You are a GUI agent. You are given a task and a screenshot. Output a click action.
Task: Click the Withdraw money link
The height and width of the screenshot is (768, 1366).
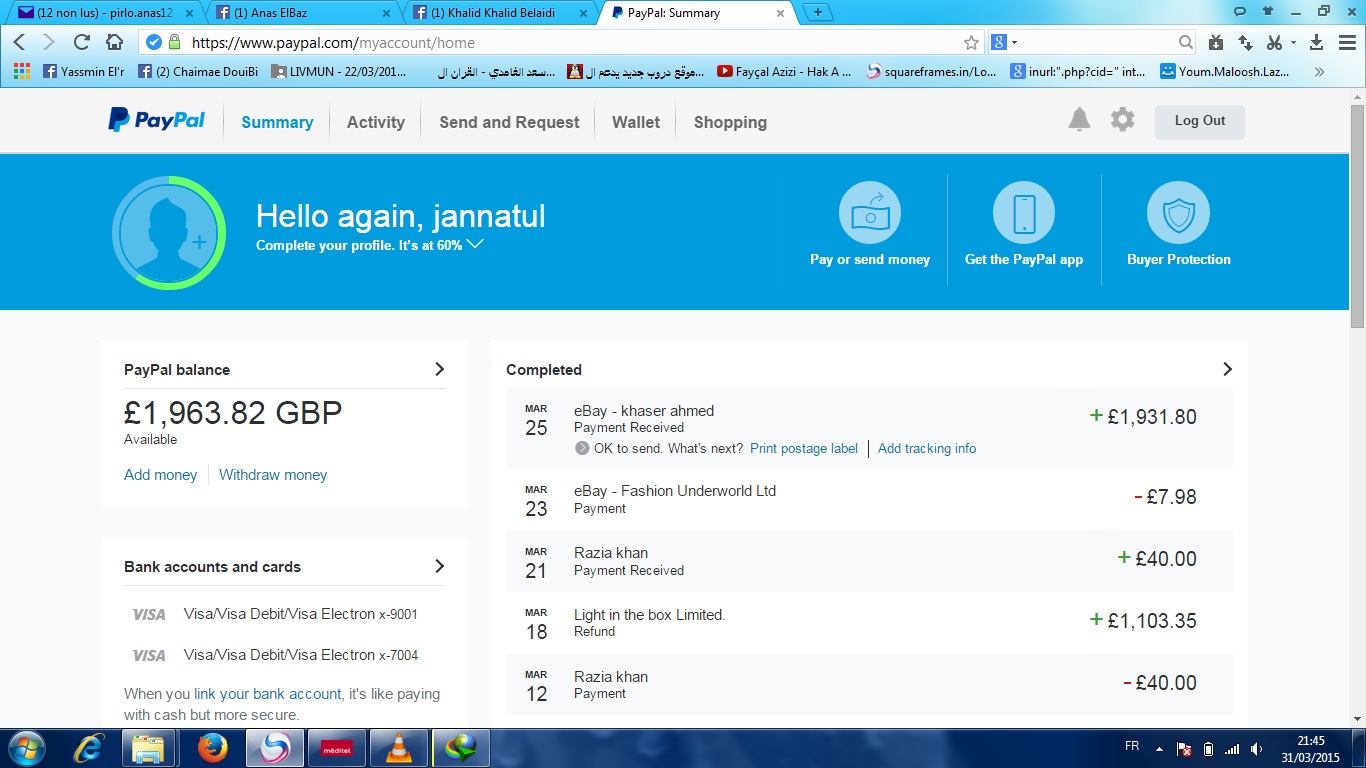tap(273, 475)
